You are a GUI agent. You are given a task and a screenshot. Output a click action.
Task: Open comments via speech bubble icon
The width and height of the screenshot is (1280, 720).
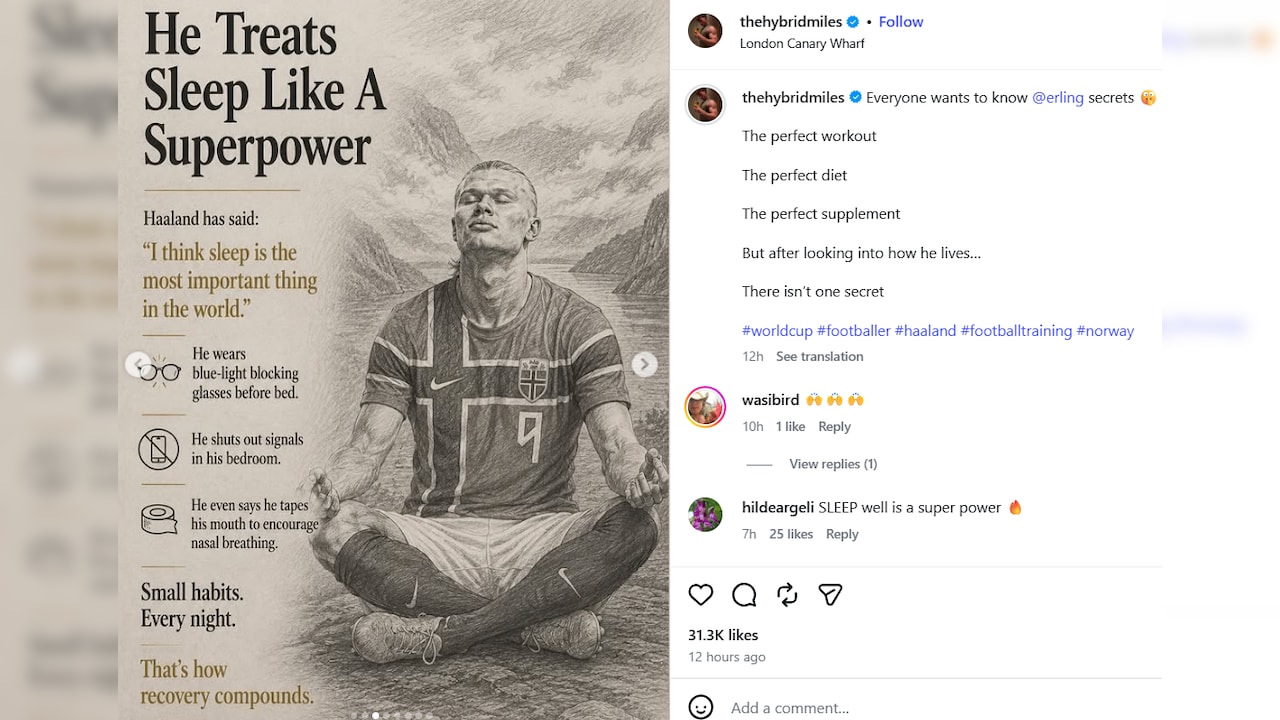(744, 595)
